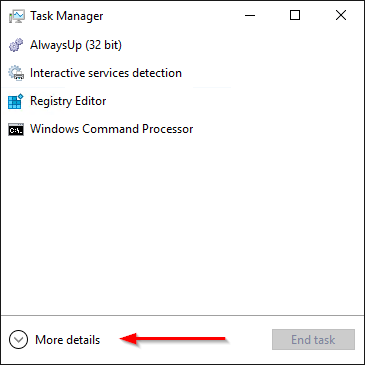Select AlwaysUp (32 bit) in the list
Screen dimensions: 365x365
(x=182, y=45)
